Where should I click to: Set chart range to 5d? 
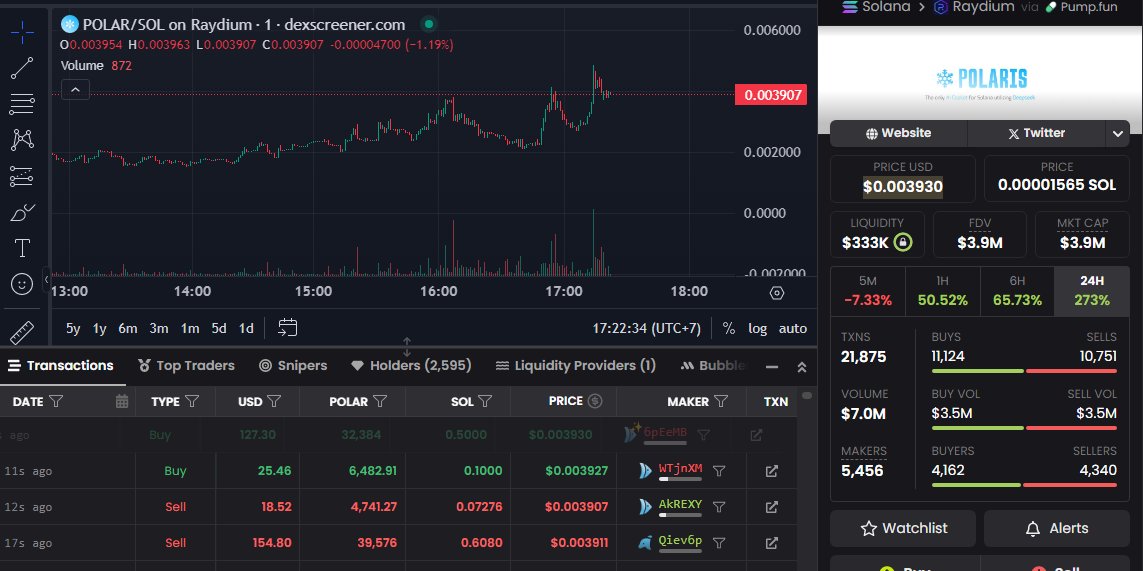(219, 328)
